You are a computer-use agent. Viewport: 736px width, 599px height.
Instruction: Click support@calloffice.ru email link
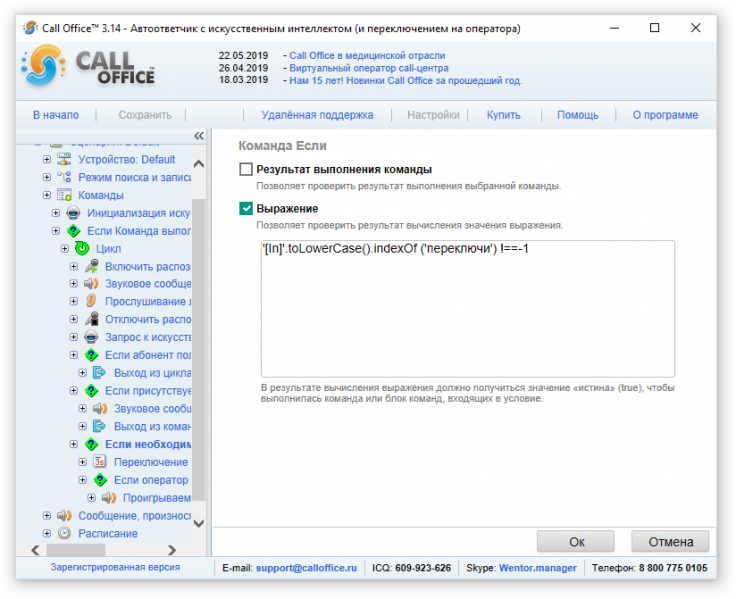307,568
